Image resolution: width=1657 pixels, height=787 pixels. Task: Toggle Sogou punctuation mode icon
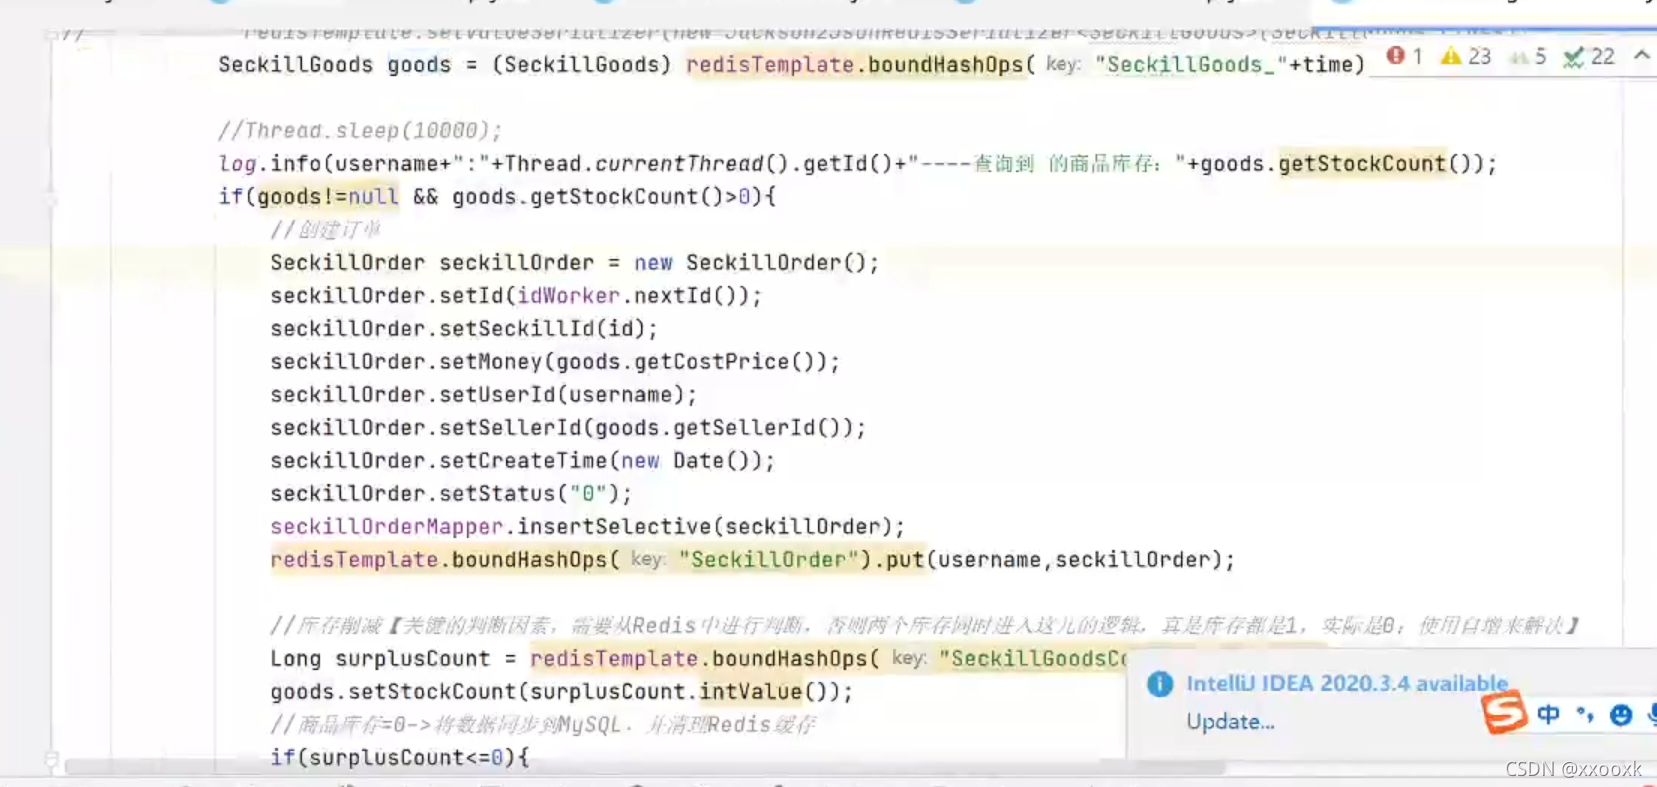click(1585, 714)
